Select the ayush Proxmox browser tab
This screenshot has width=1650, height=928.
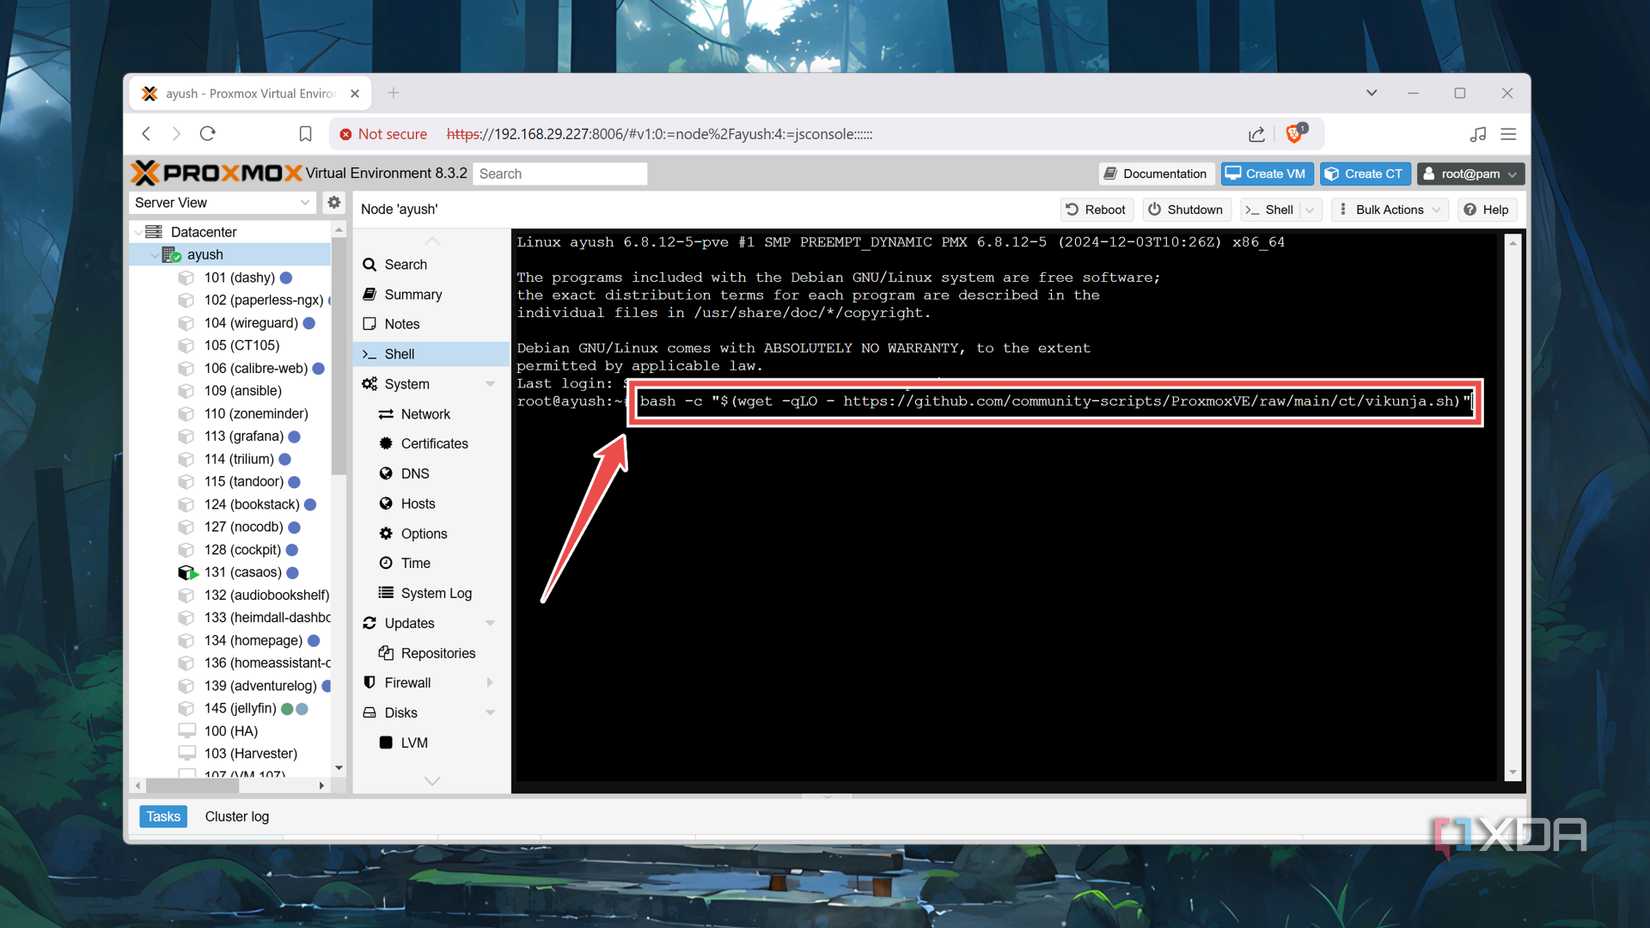click(248, 93)
